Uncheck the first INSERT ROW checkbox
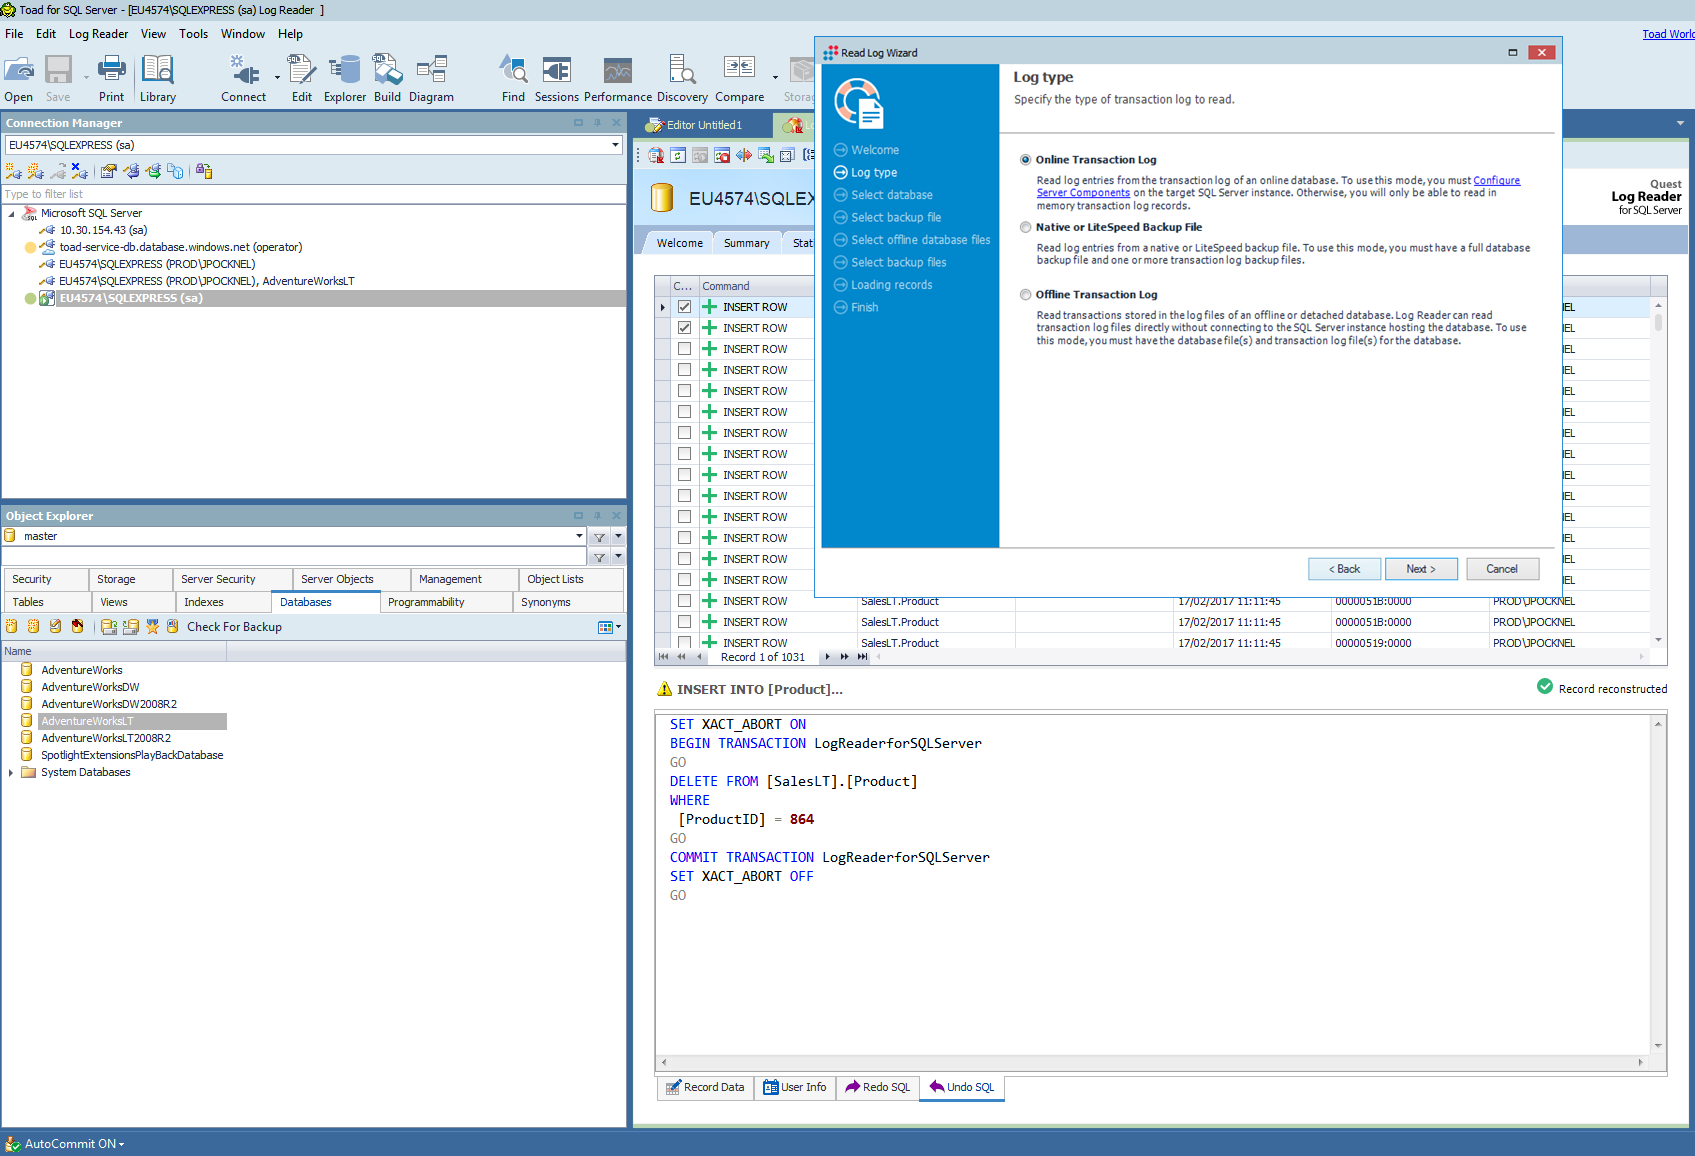 [x=684, y=307]
